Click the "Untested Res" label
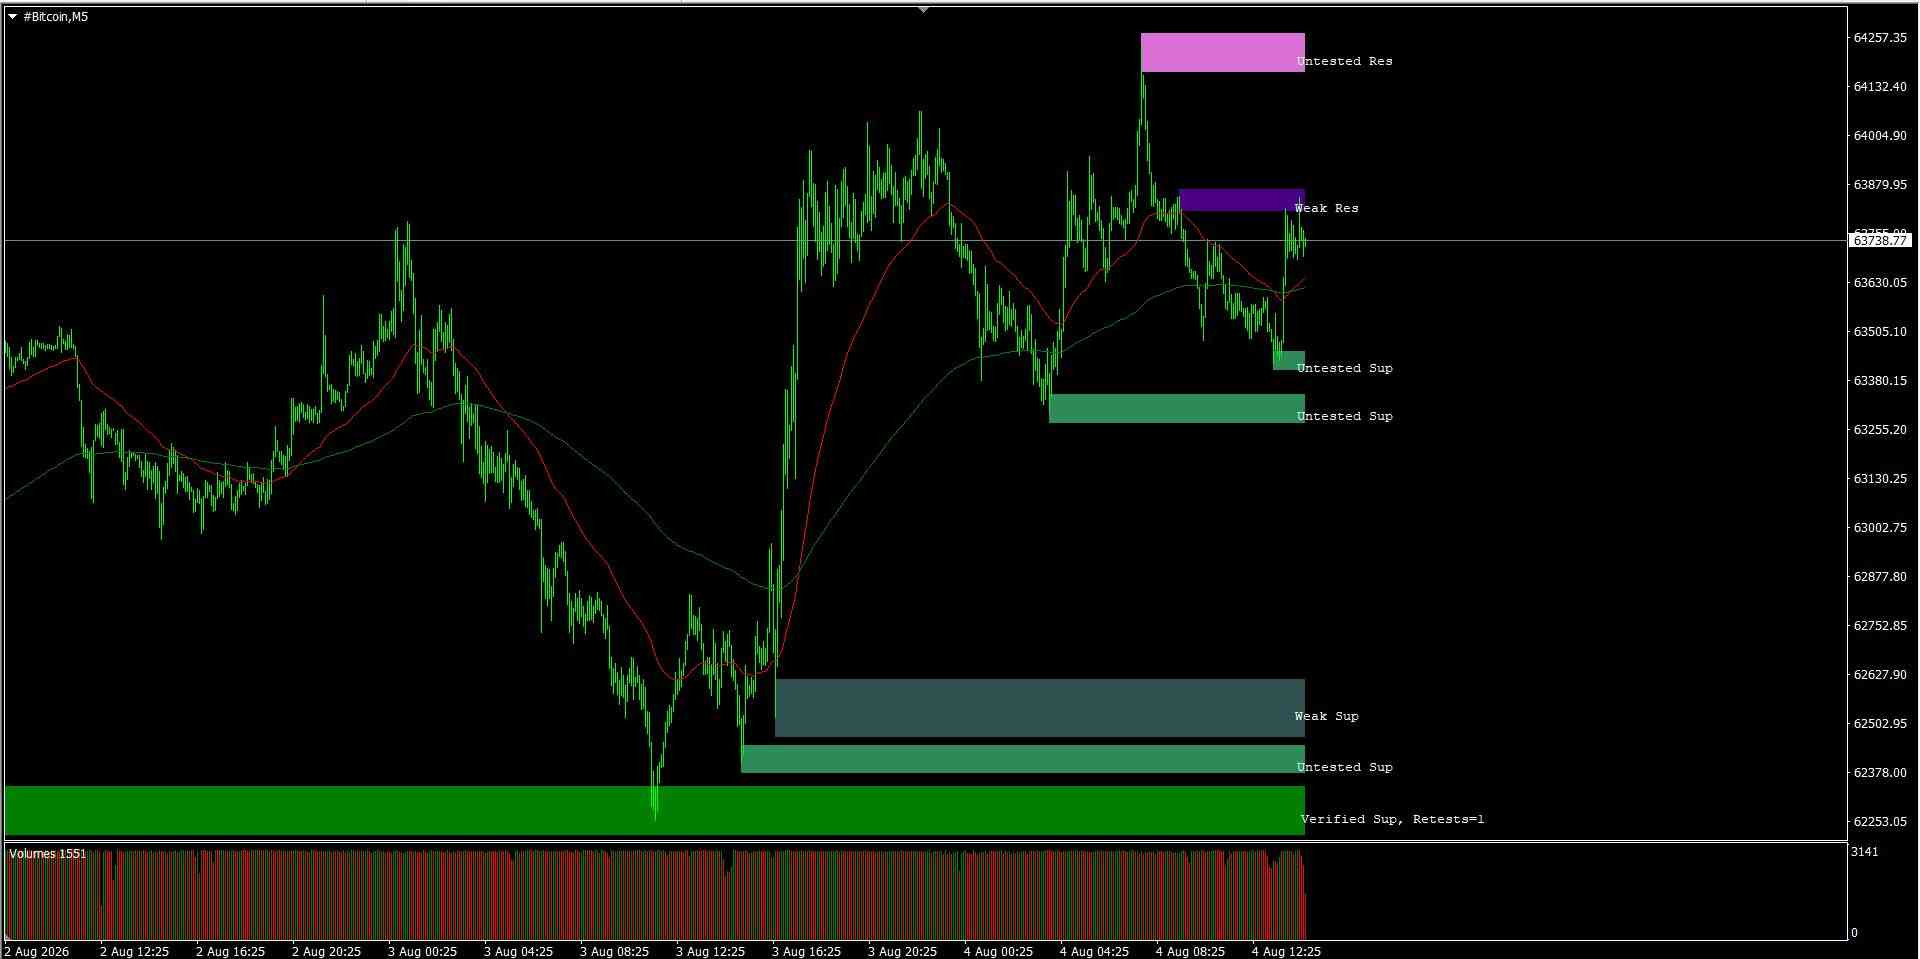This screenshot has height=959, width=1920. click(x=1344, y=61)
